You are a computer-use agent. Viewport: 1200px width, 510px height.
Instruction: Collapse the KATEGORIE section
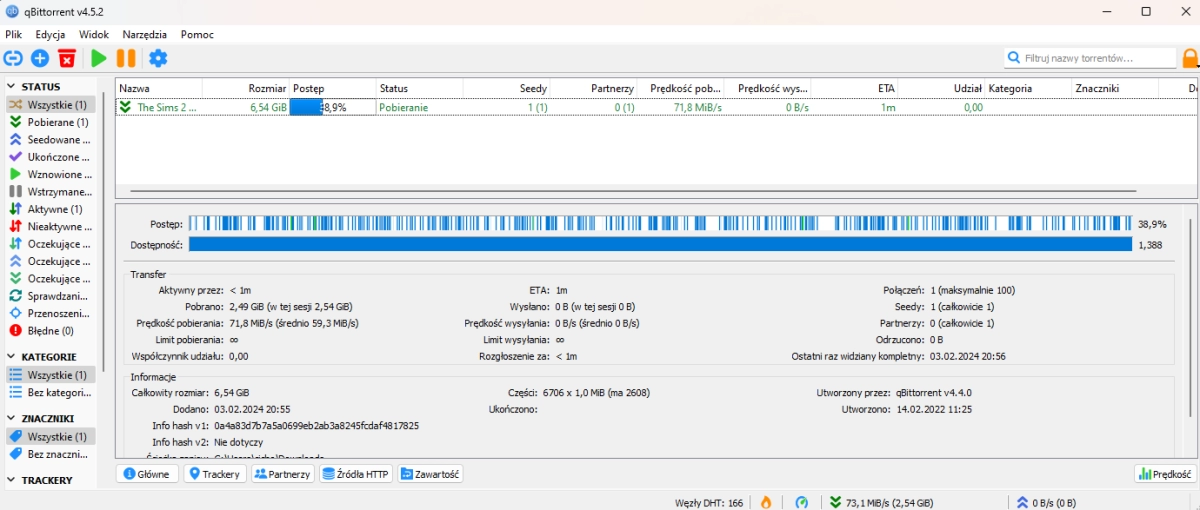12,357
